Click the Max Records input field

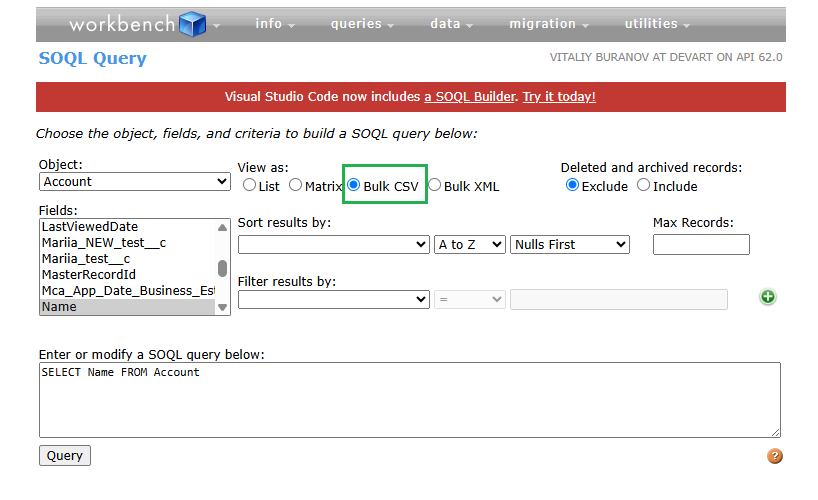point(700,244)
